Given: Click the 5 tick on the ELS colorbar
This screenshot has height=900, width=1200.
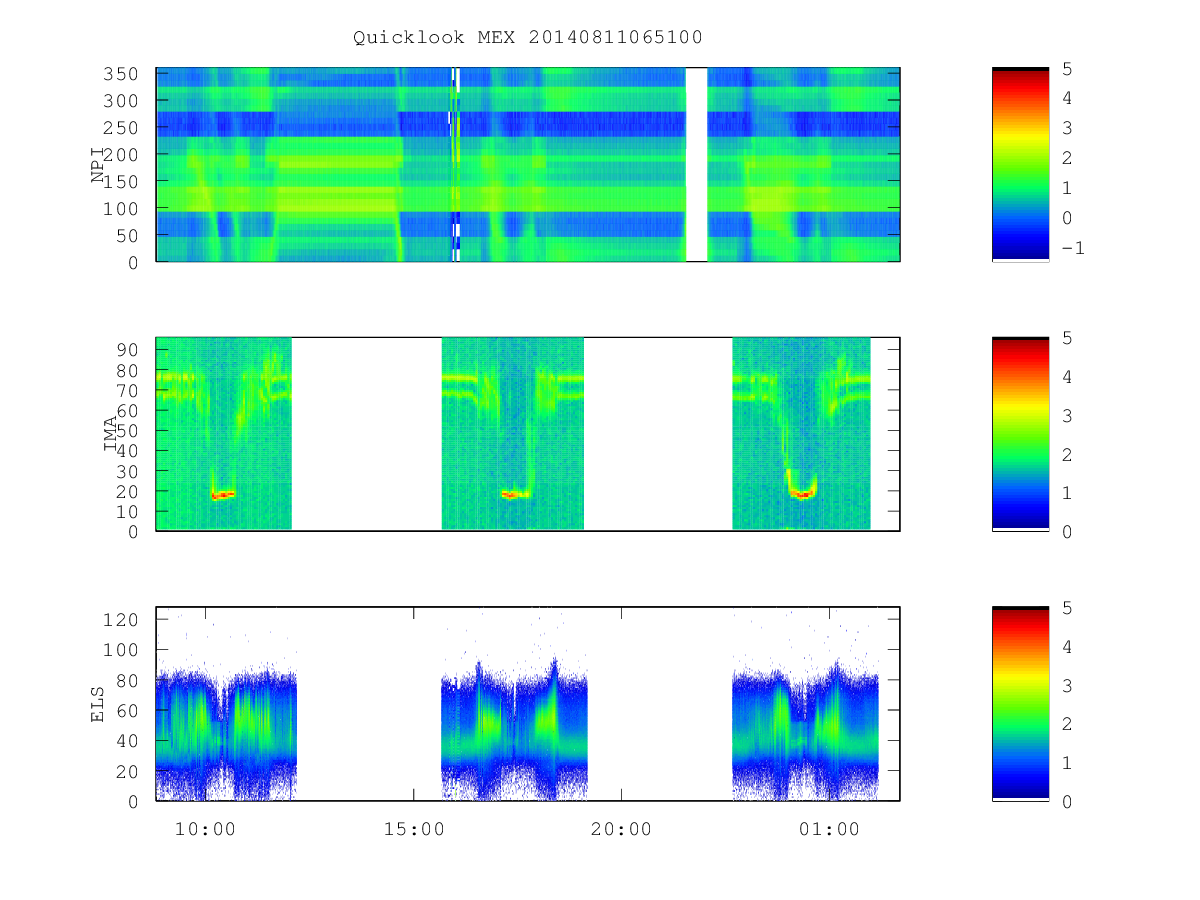Looking at the screenshot, I should tap(1067, 608).
